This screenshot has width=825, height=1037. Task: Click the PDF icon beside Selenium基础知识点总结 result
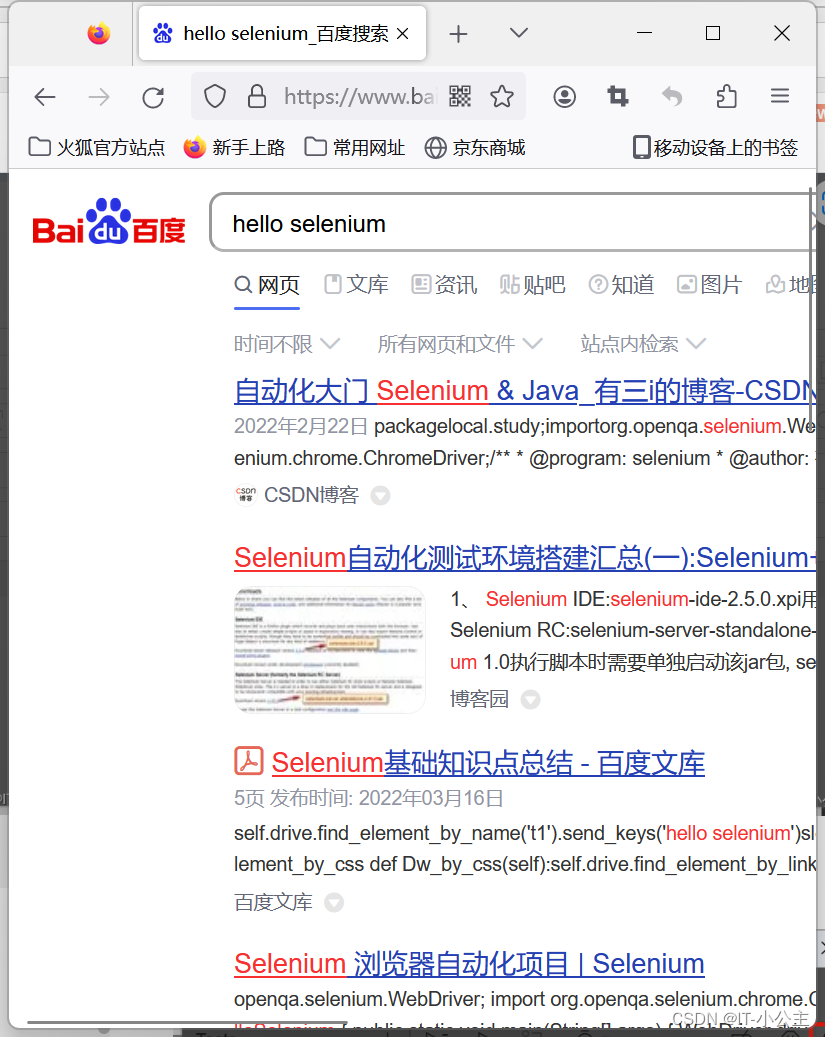coord(247,761)
